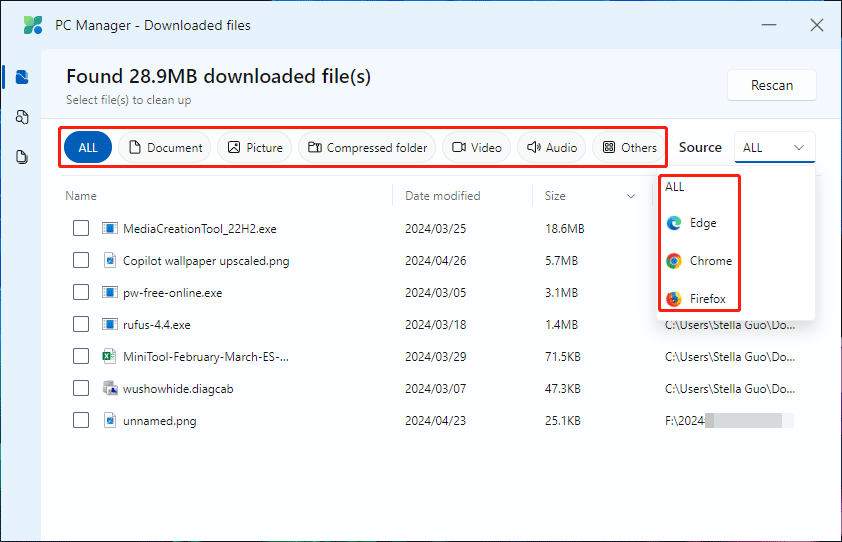Filter downloads by Audio
The image size is (842, 542).
[551, 147]
